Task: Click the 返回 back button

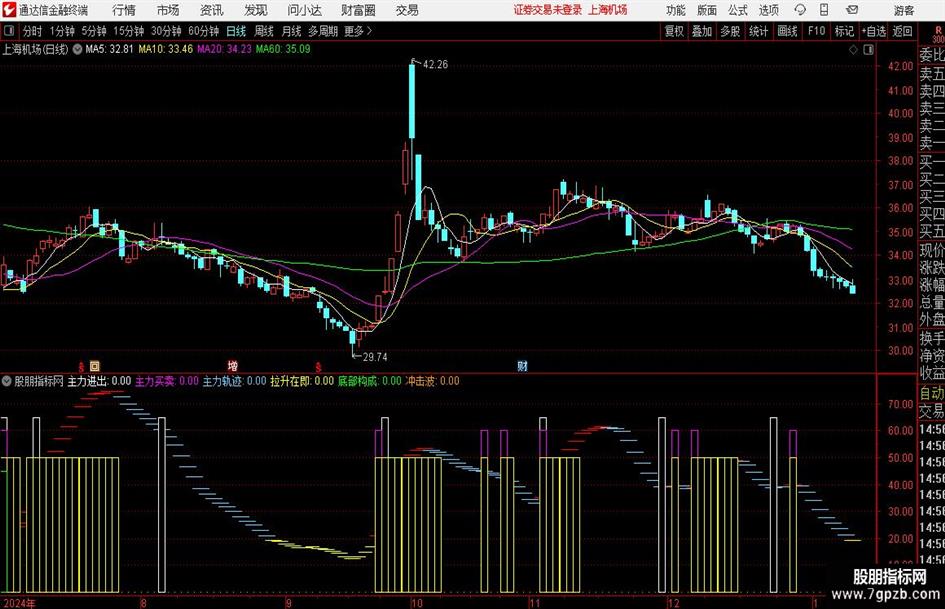Action: click(x=902, y=31)
